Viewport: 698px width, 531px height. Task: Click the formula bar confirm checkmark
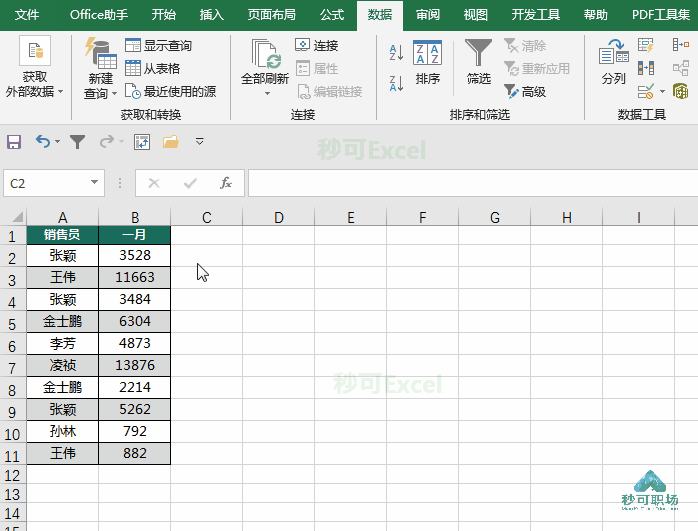(x=190, y=183)
